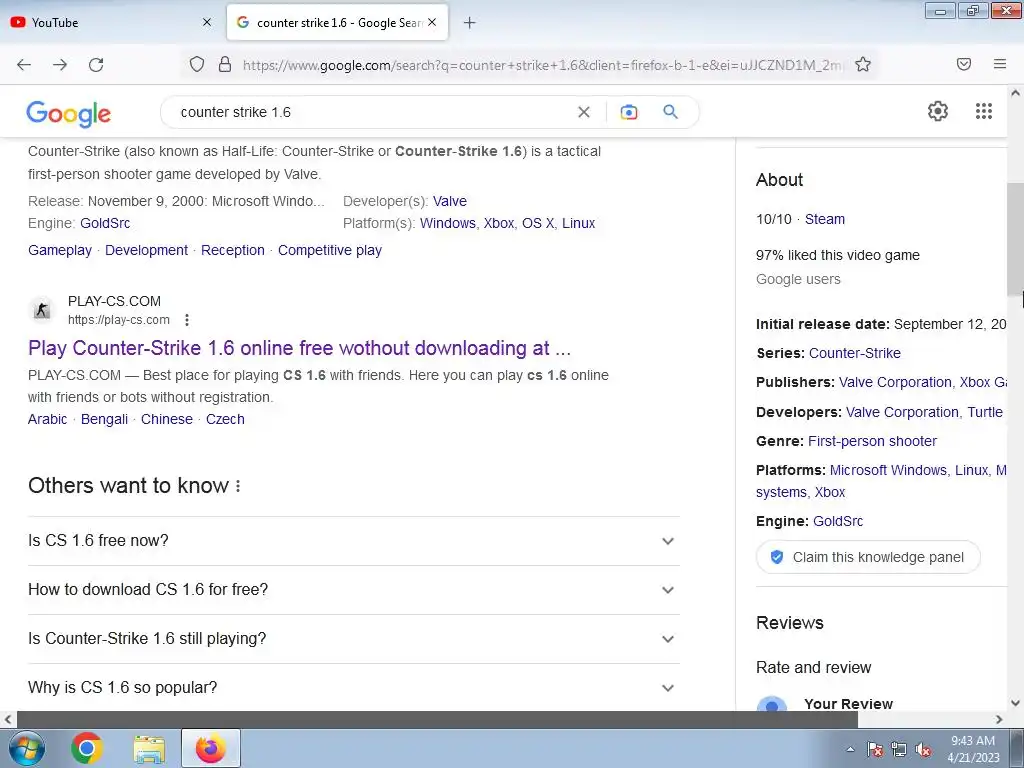
Task: Click the vertical scrollbar down arrow
Action: [1016, 703]
